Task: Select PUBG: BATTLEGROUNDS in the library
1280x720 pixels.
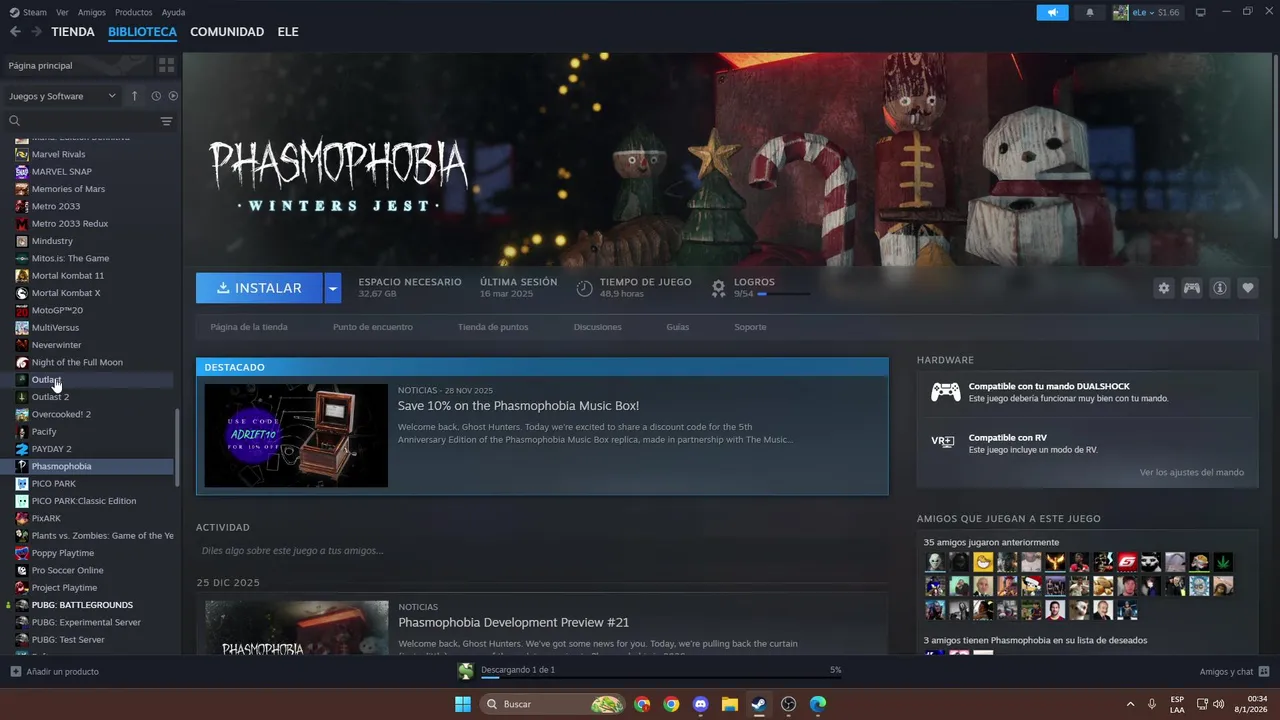Action: click(x=82, y=605)
